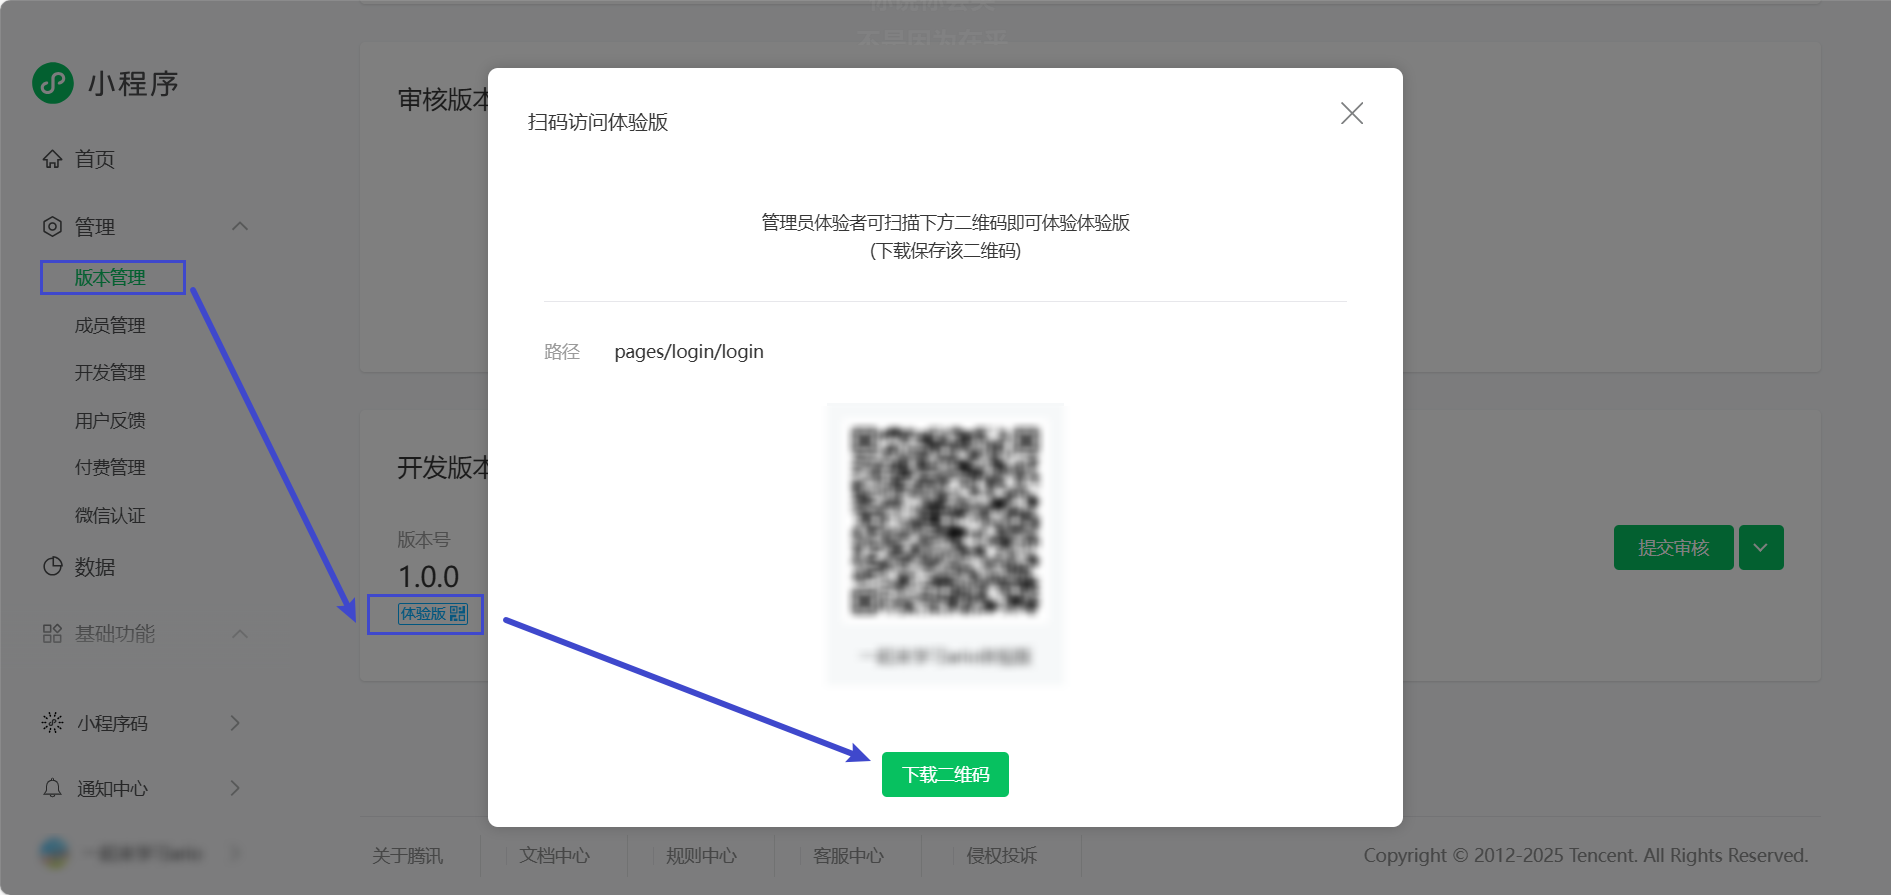Open the 首页 home icon
The width and height of the screenshot is (1891, 895).
52,159
